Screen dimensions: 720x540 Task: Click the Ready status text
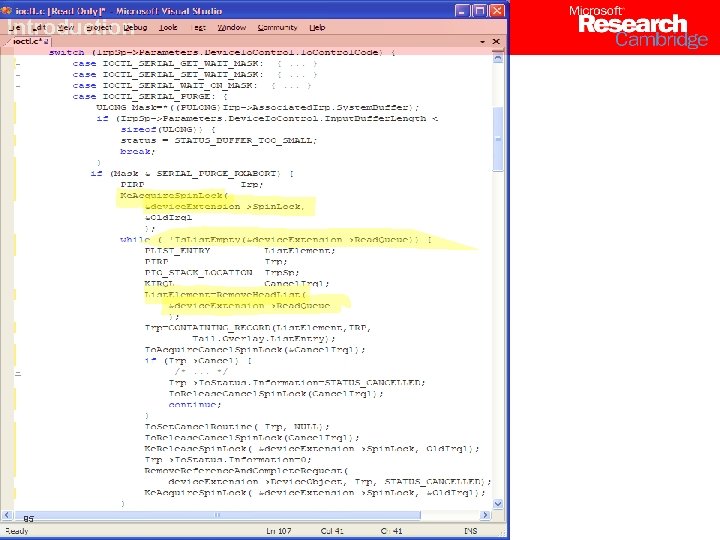pyautogui.click(x=17, y=531)
